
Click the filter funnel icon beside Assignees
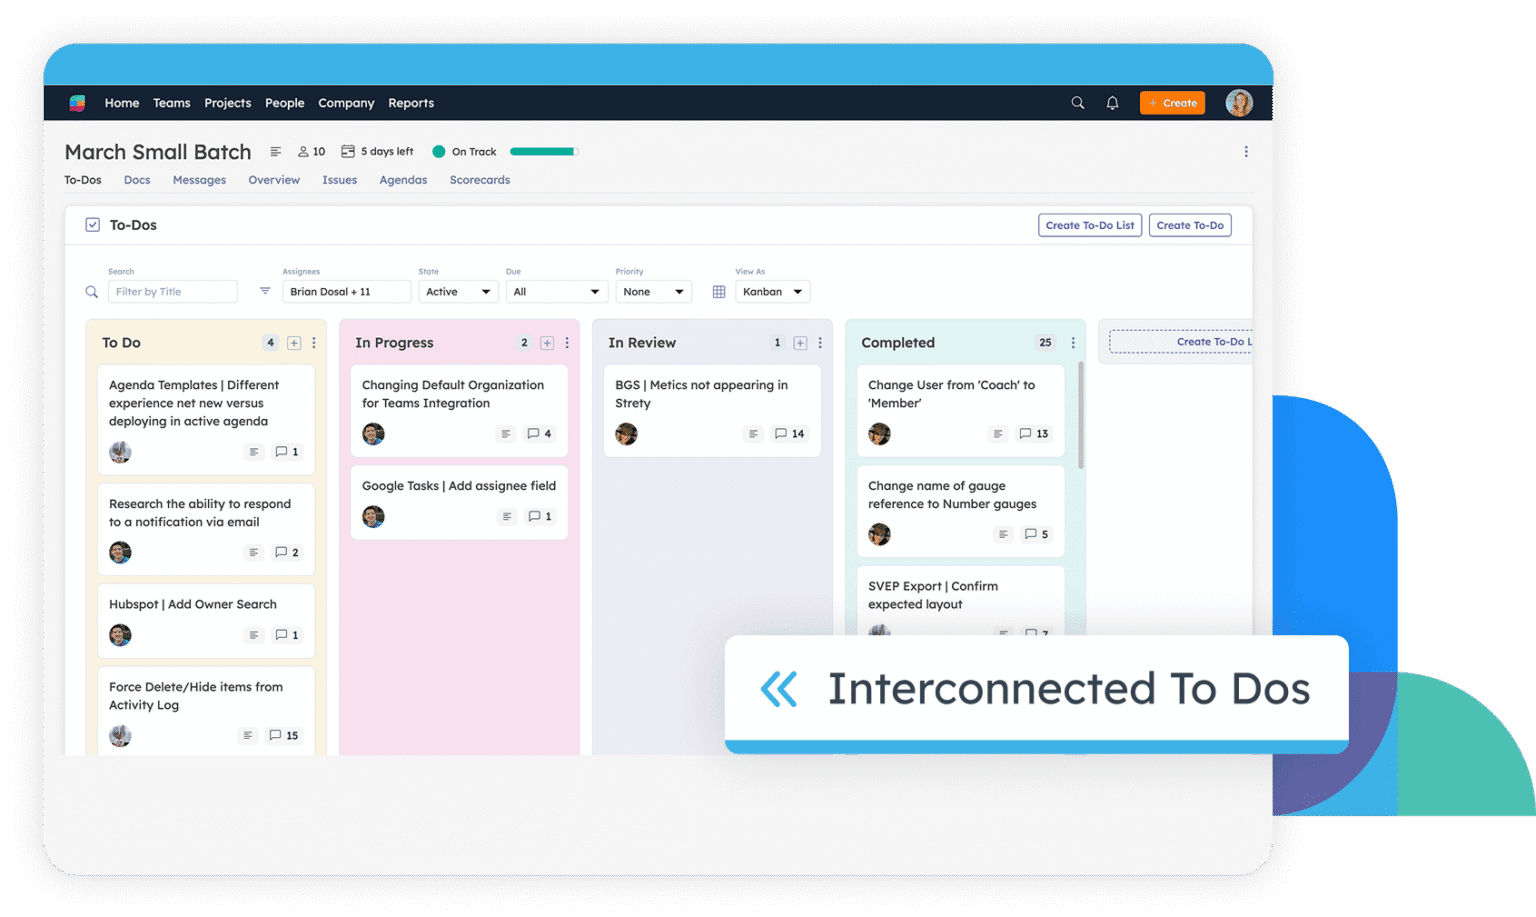(264, 291)
